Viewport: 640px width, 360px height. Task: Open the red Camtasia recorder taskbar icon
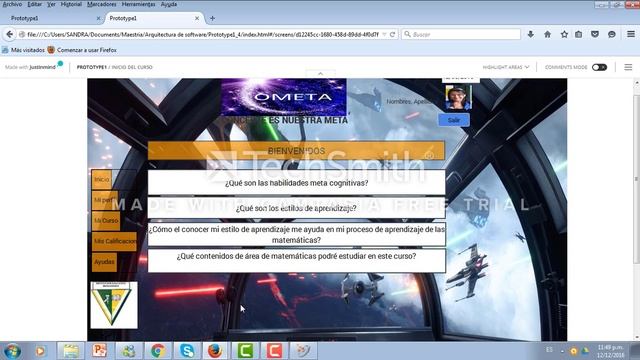274,351
